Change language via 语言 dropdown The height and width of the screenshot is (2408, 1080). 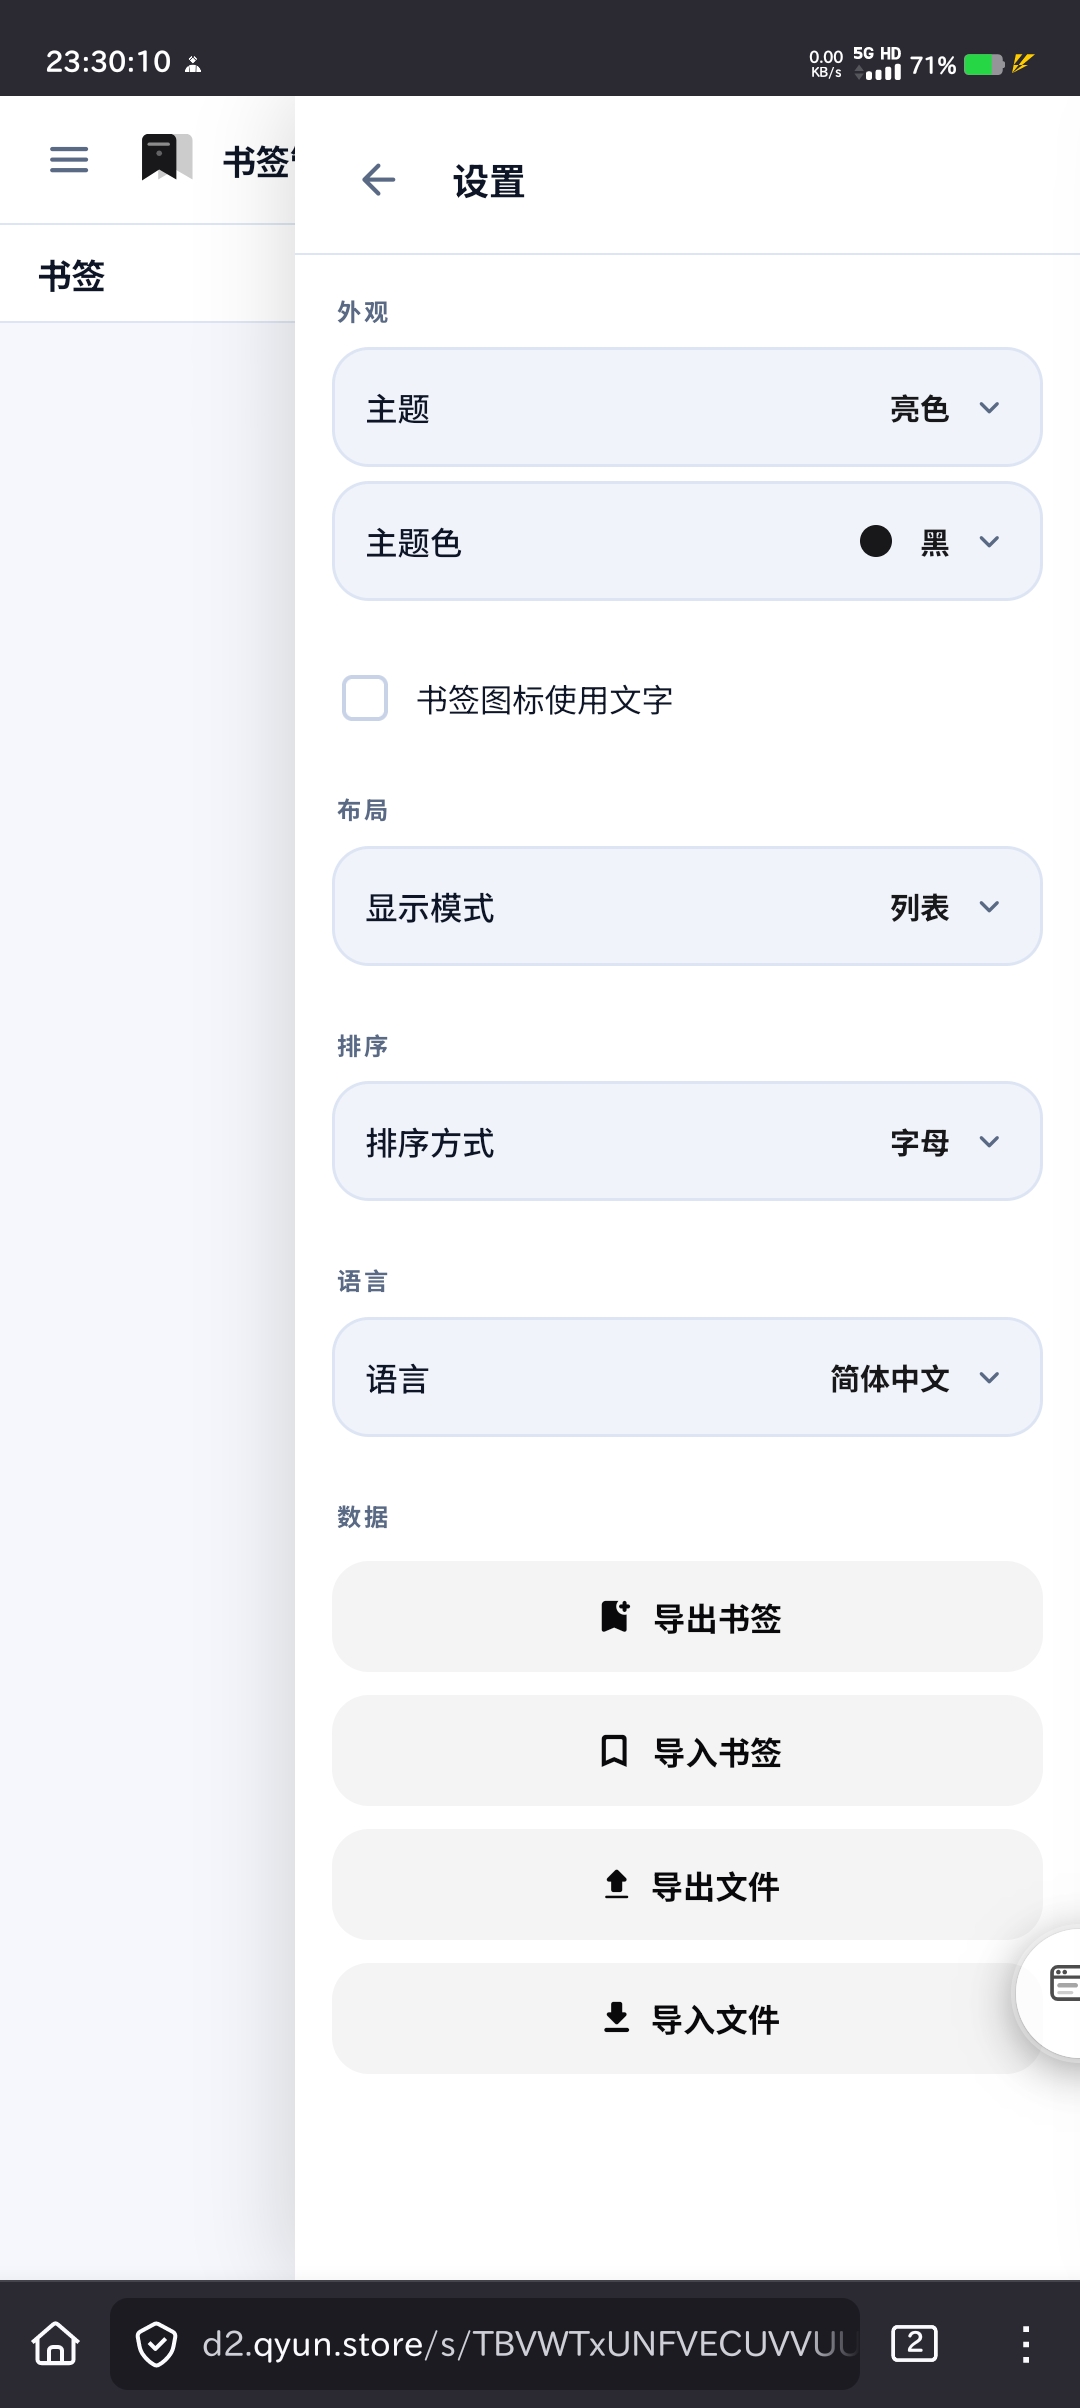click(x=687, y=1378)
